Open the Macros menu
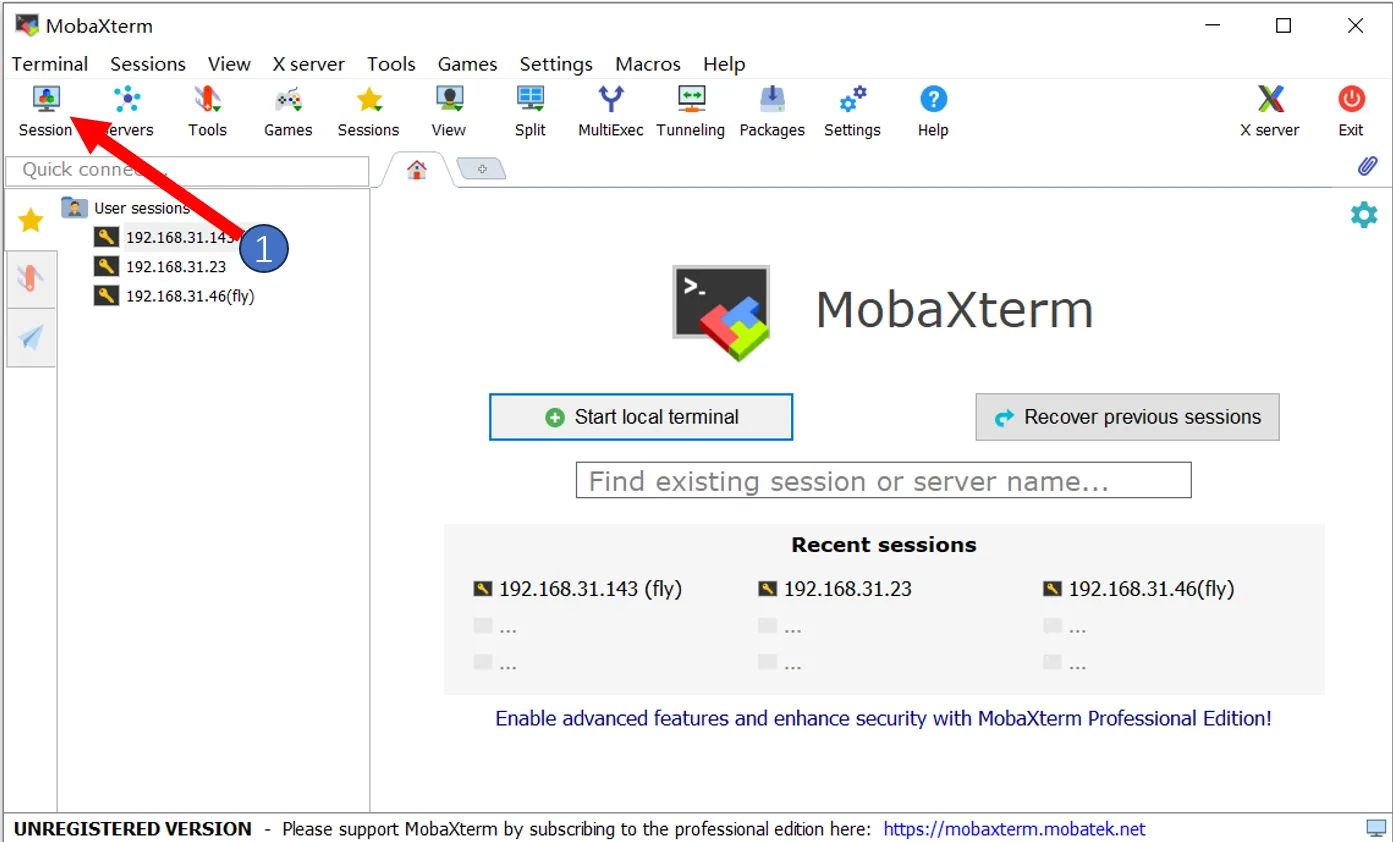 click(x=647, y=64)
